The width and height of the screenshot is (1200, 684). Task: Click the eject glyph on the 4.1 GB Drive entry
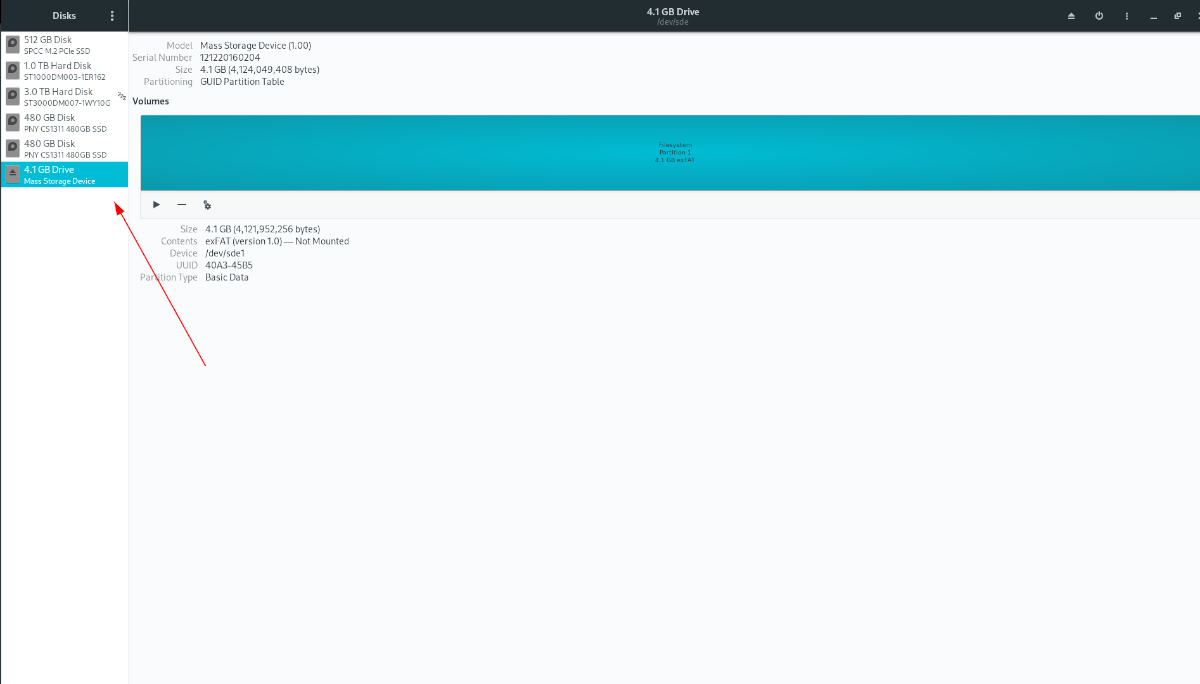pyautogui.click(x=11, y=173)
